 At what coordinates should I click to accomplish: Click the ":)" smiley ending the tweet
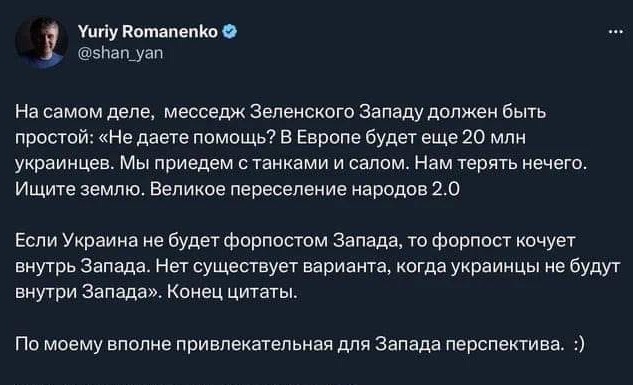577,344
